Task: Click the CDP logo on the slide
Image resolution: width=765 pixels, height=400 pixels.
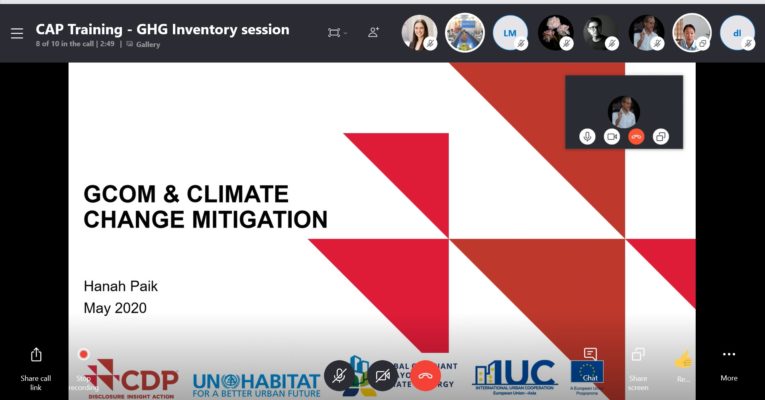Action: [x=132, y=379]
